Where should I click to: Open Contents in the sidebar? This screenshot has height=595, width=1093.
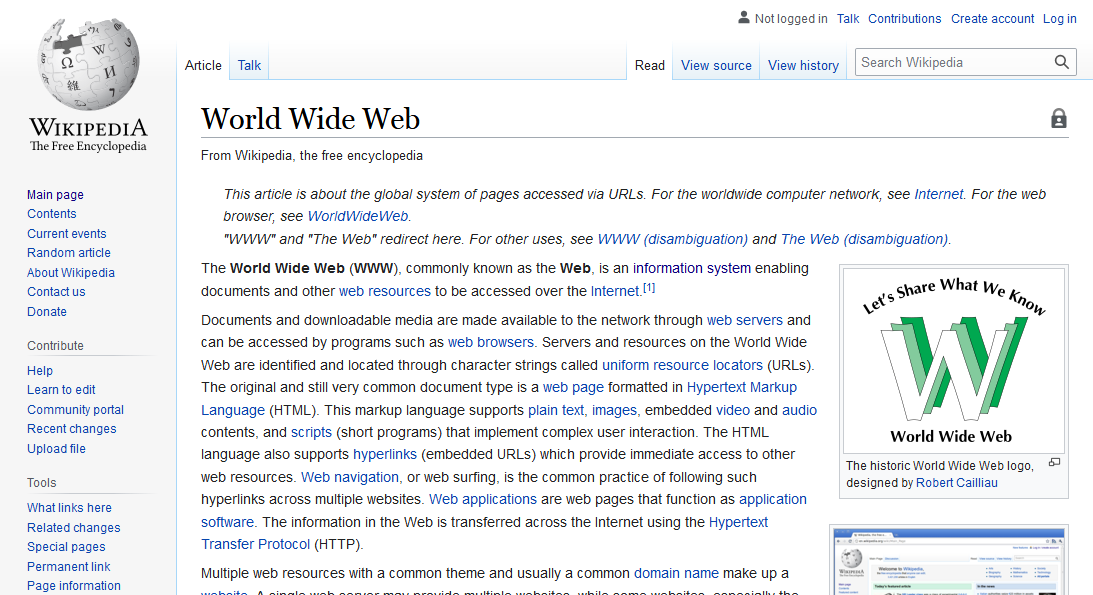pos(52,214)
